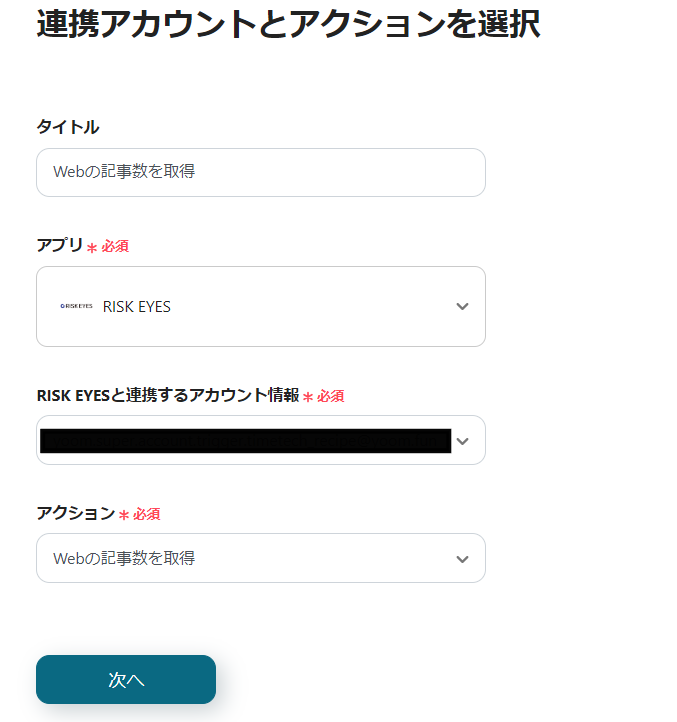The width and height of the screenshot is (677, 722).
Task: Click the タイトル field label
Action: point(67,127)
